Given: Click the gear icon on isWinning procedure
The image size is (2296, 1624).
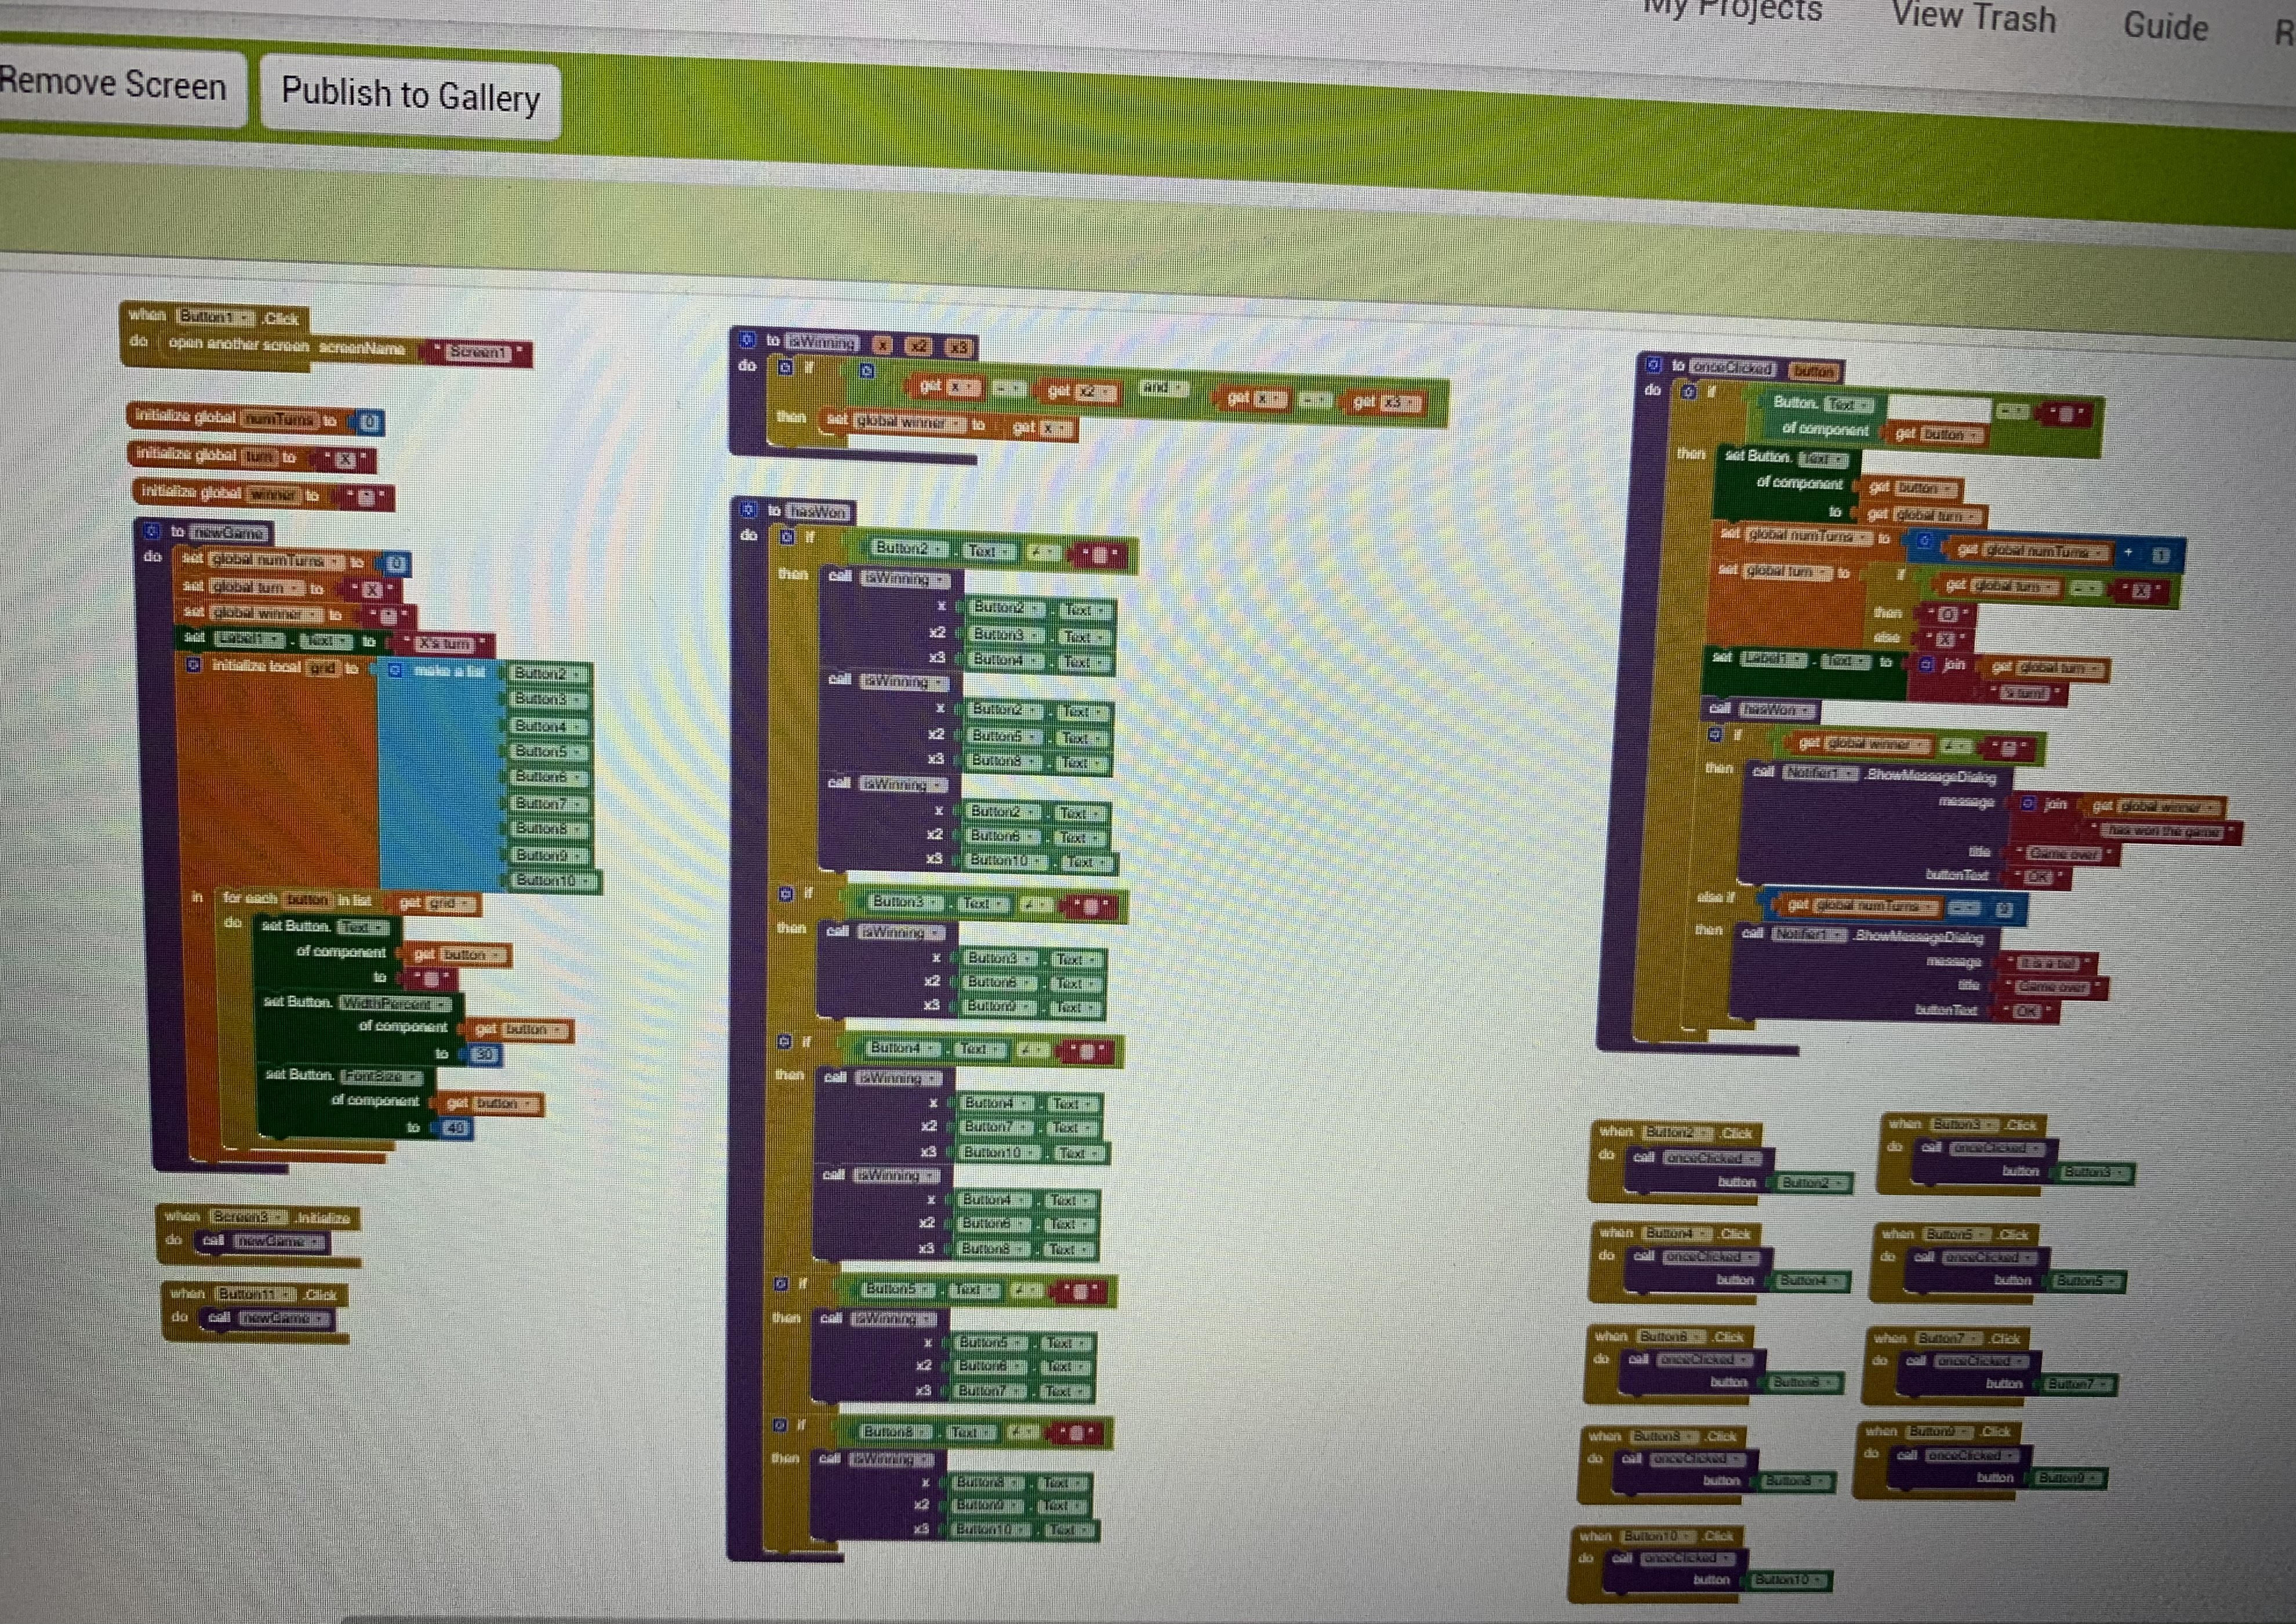Looking at the screenshot, I should point(747,340).
